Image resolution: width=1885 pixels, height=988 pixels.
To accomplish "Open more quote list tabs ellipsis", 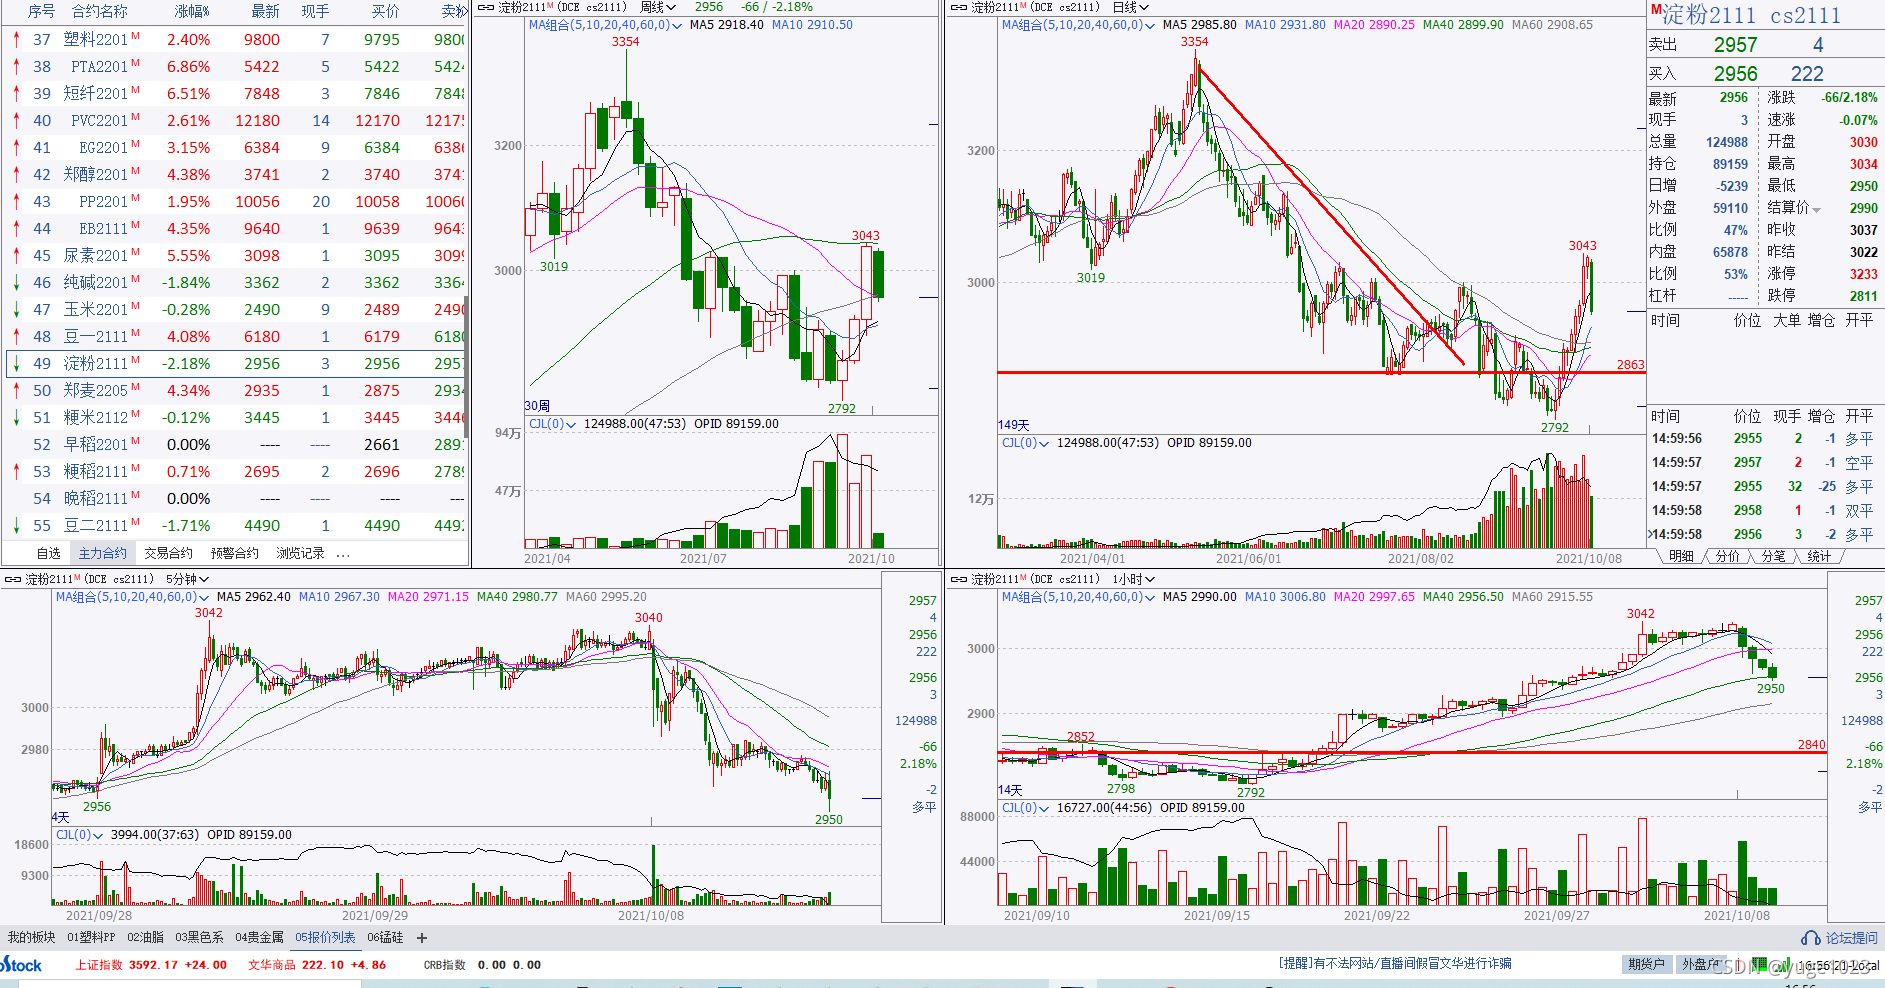I will 343,554.
